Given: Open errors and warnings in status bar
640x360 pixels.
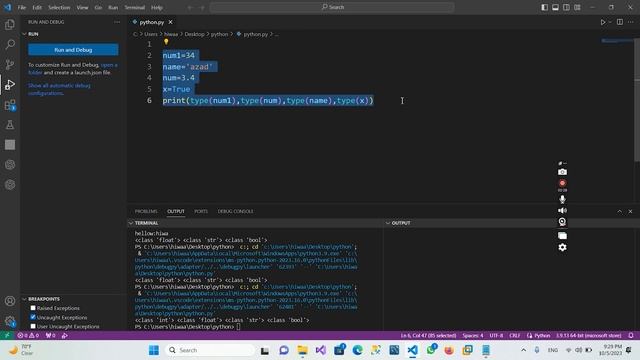Looking at the screenshot, I should (28, 336).
